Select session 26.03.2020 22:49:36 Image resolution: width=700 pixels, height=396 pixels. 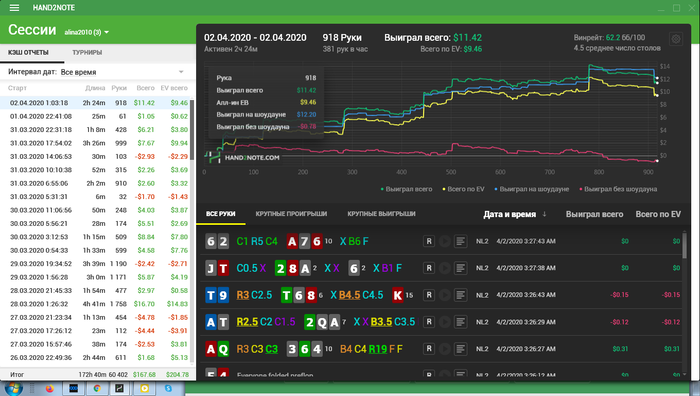click(95, 358)
